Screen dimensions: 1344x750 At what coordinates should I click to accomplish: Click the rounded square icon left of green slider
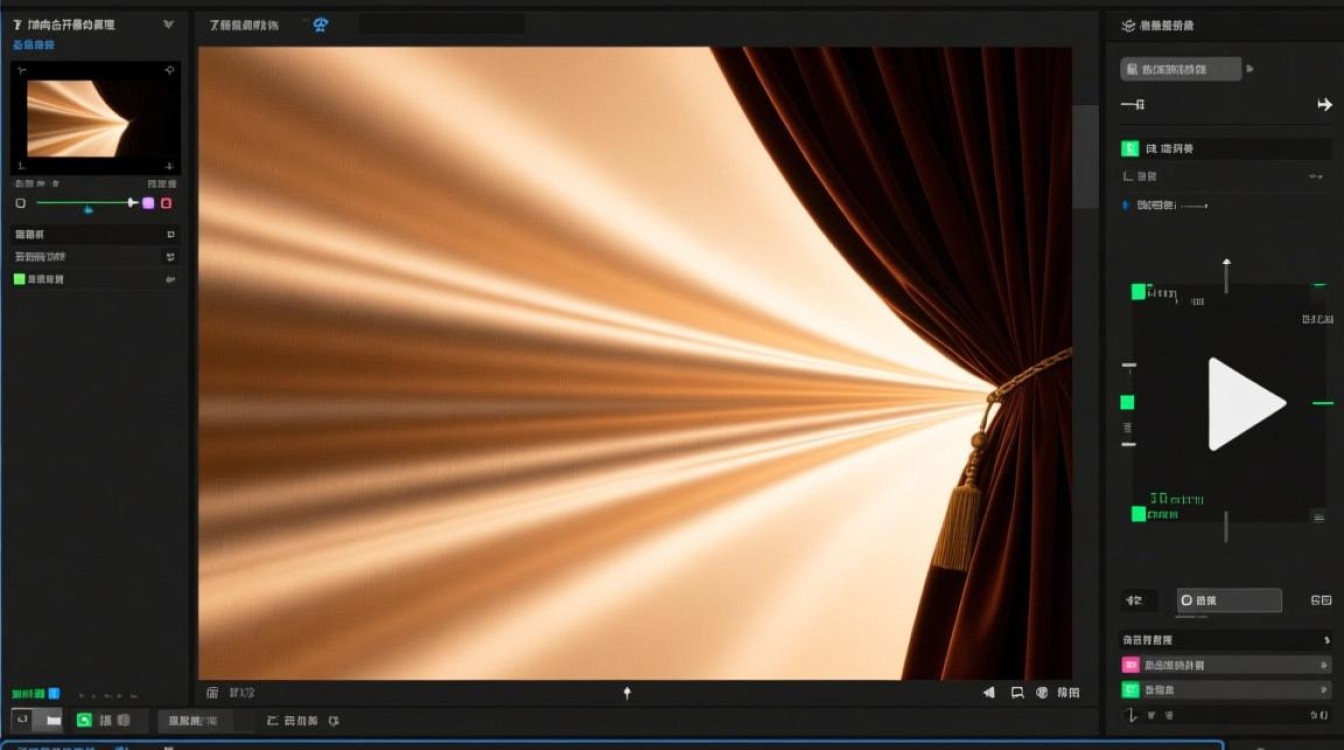coord(20,203)
